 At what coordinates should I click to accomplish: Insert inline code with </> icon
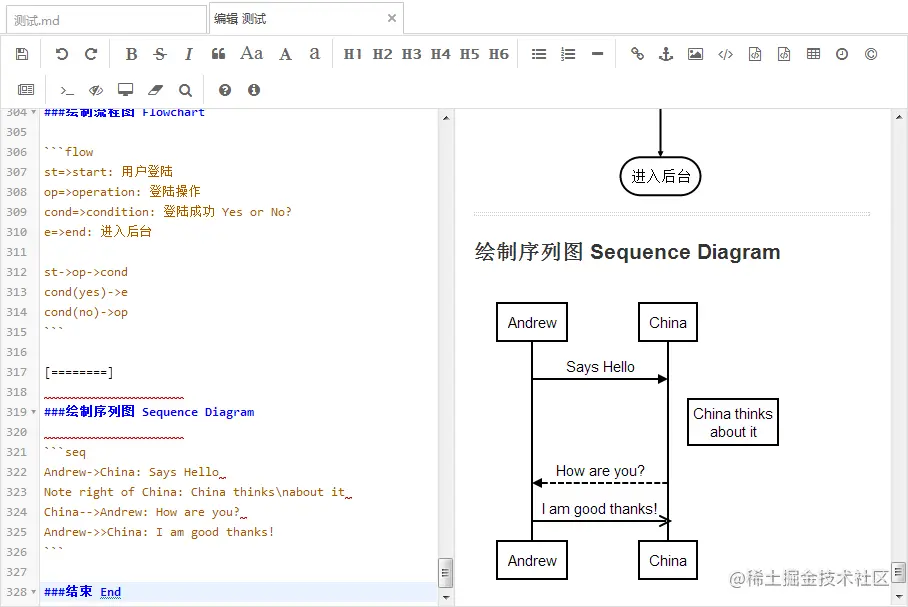[x=726, y=54]
